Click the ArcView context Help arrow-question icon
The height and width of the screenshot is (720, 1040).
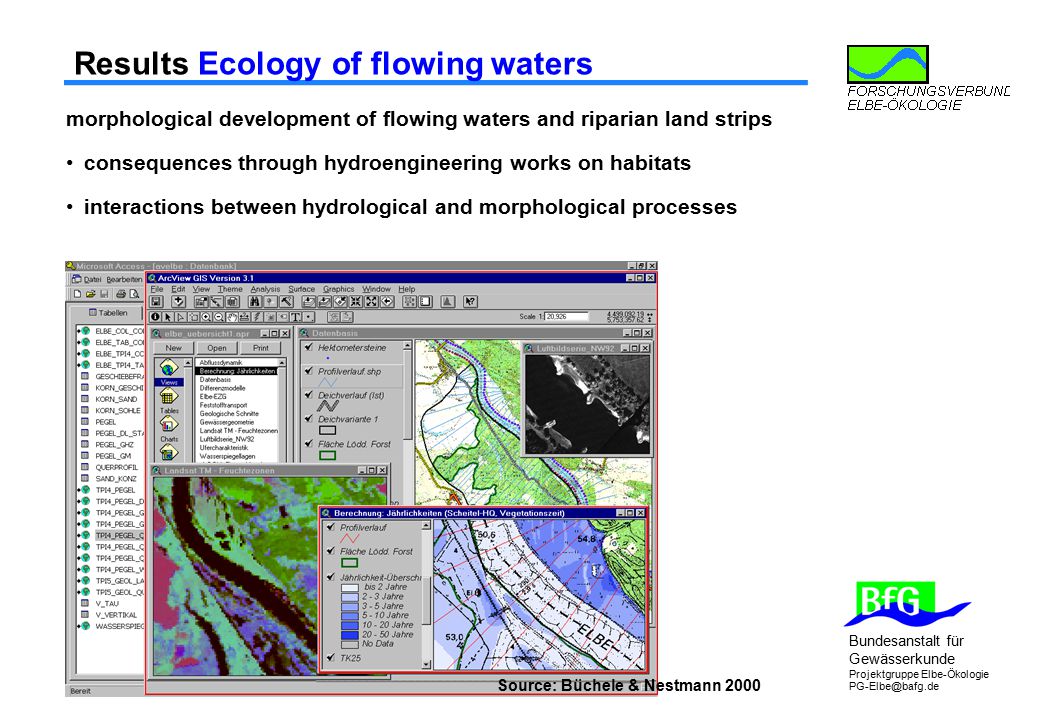coord(470,302)
